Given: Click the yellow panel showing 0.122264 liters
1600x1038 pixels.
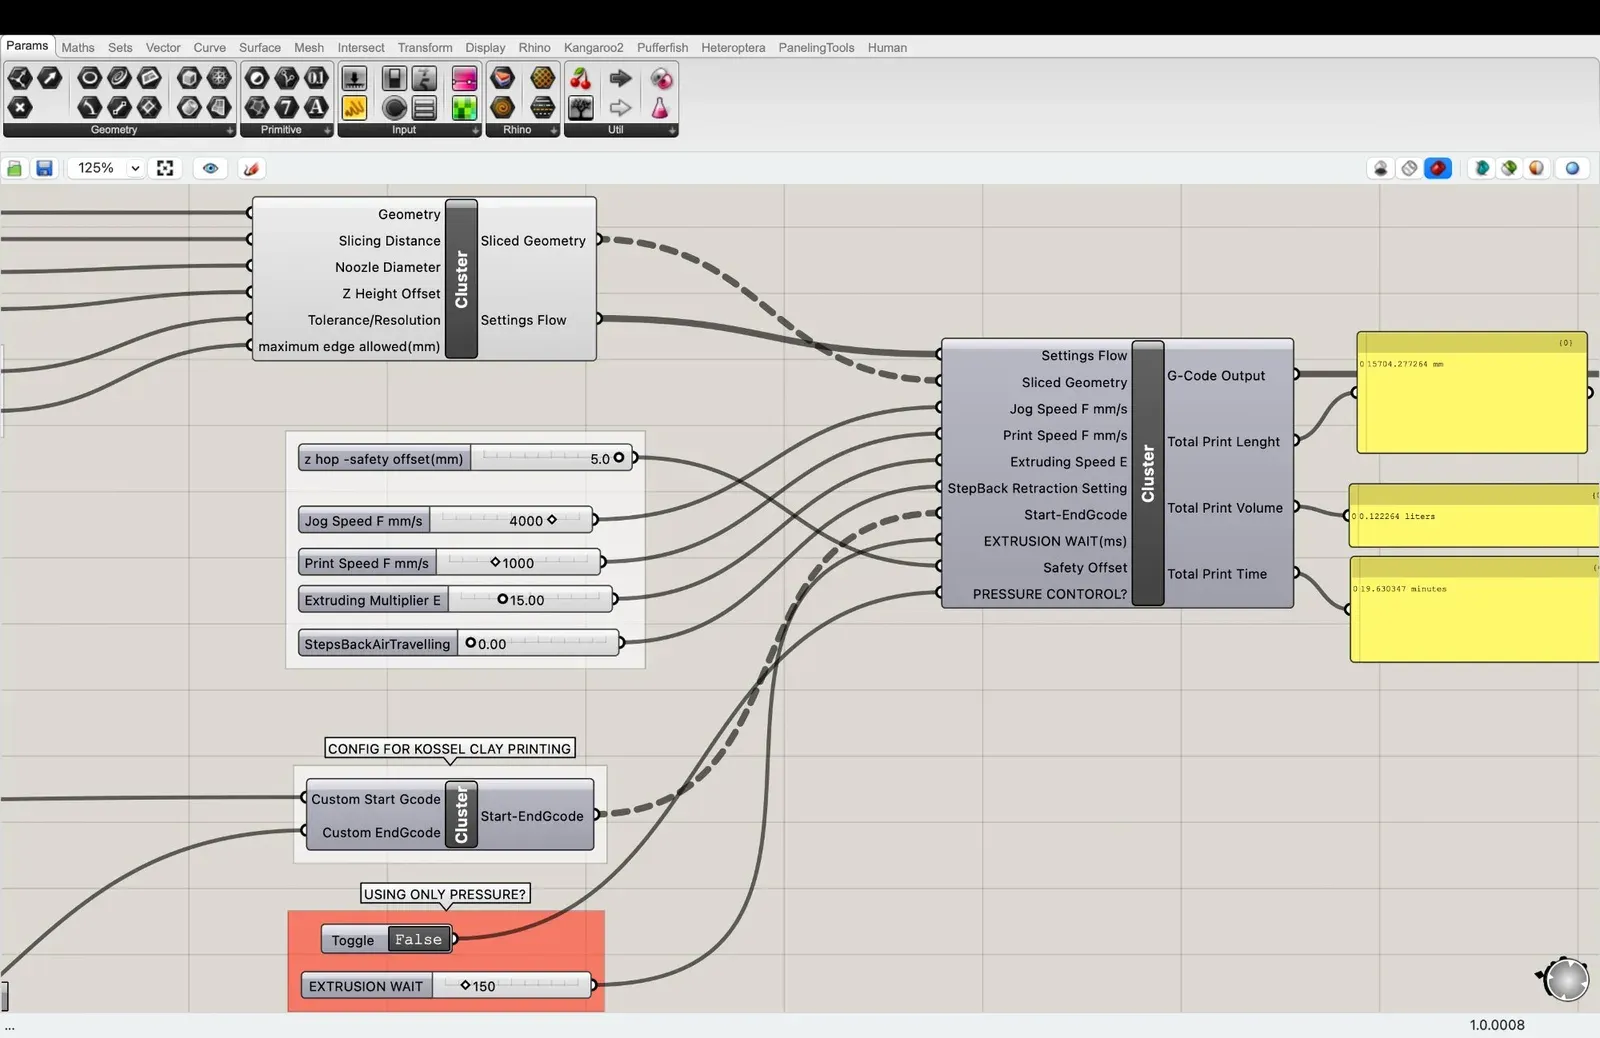Looking at the screenshot, I should point(1474,516).
